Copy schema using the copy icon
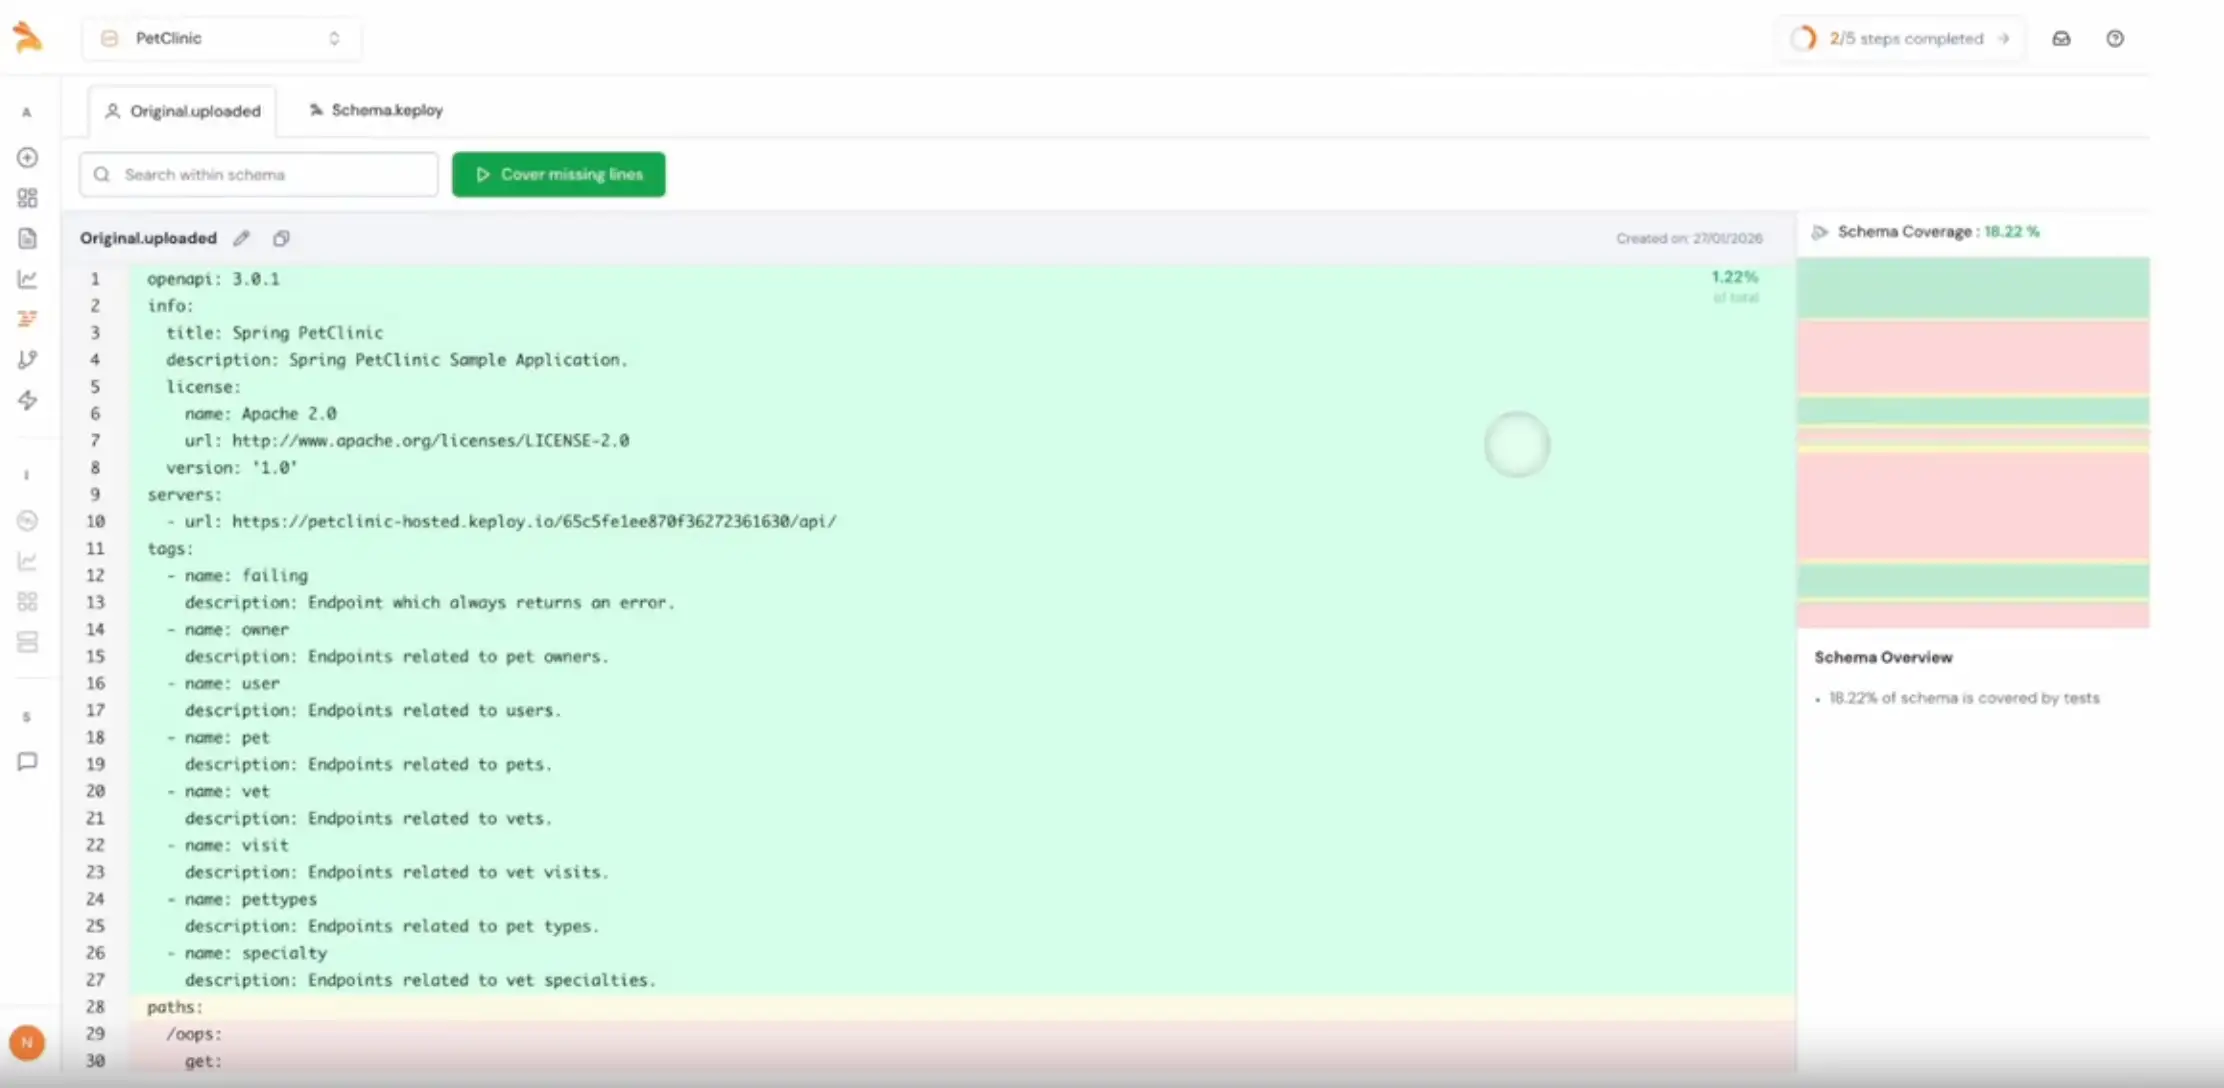The width and height of the screenshot is (2224, 1088). pyautogui.click(x=281, y=238)
